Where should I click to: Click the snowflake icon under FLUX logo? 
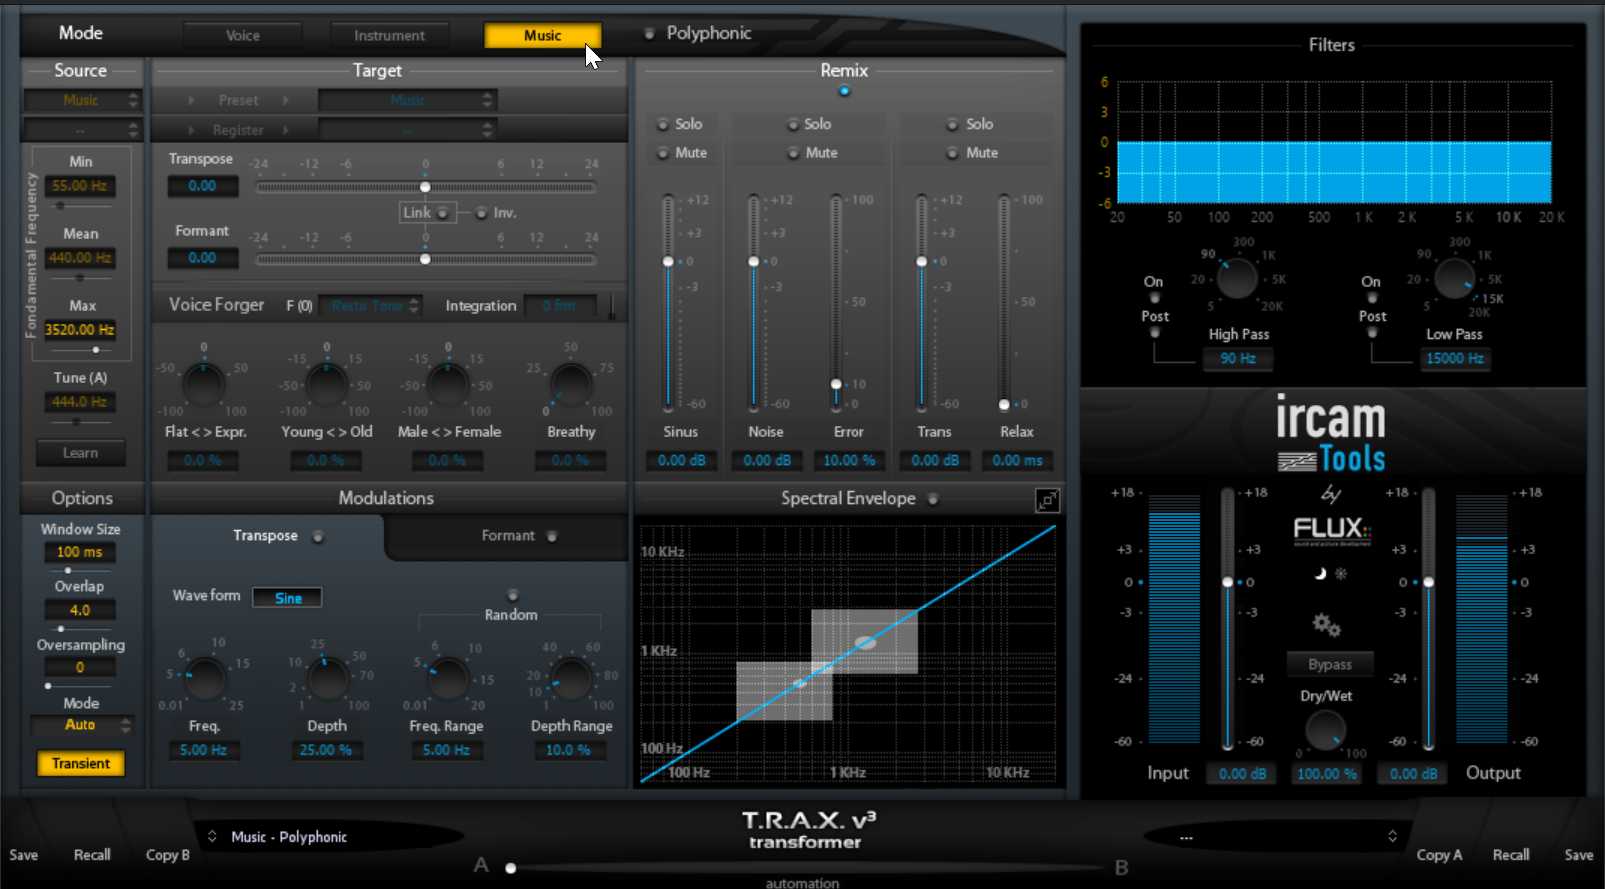pos(1341,573)
